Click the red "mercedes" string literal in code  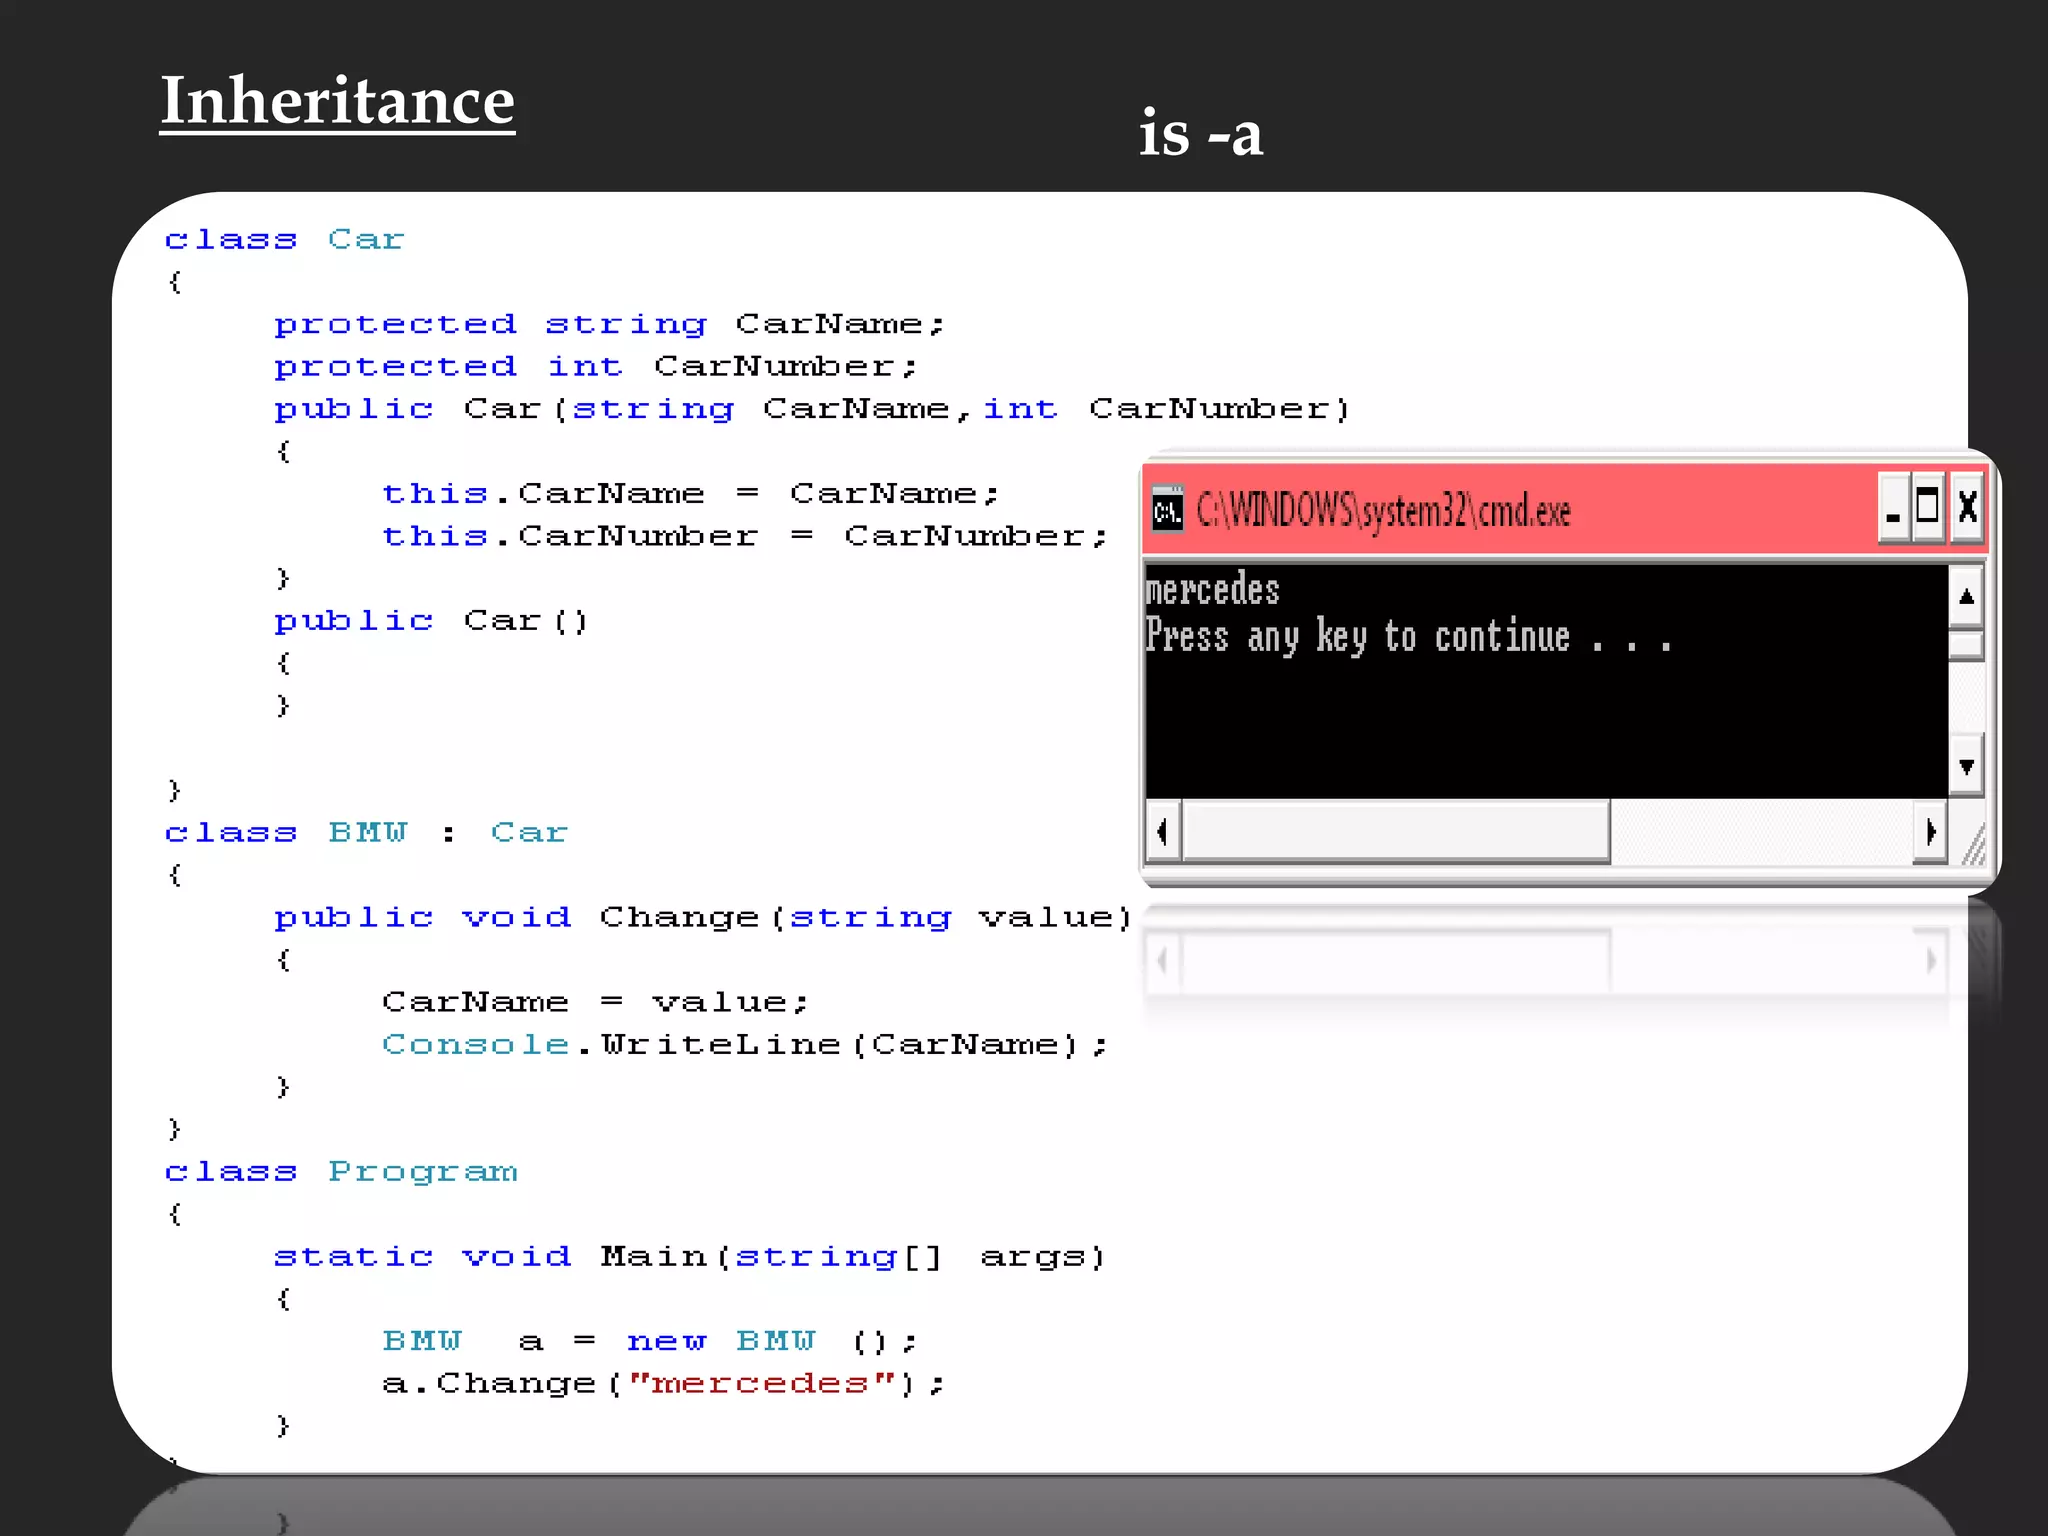pos(761,1383)
